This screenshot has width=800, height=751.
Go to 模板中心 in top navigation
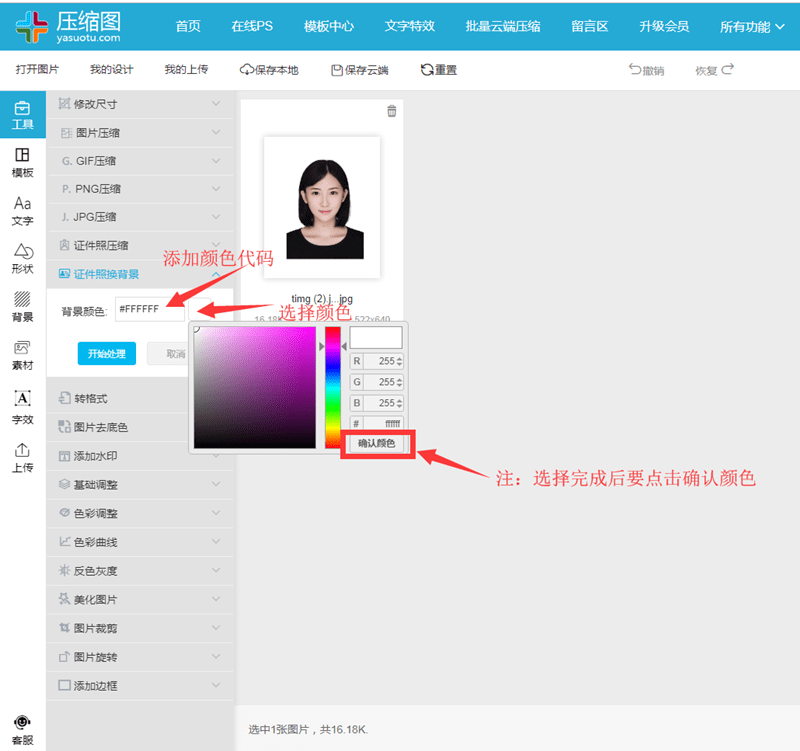click(328, 26)
